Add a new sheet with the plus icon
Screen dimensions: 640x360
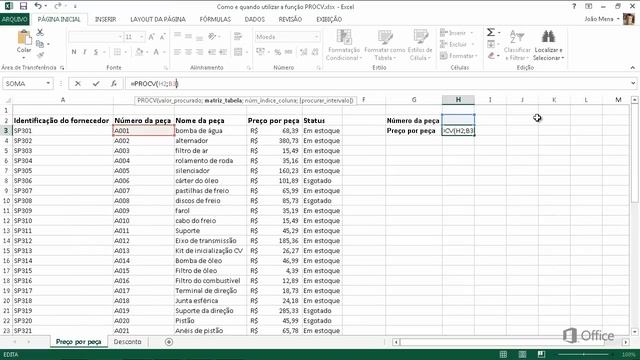169,342
